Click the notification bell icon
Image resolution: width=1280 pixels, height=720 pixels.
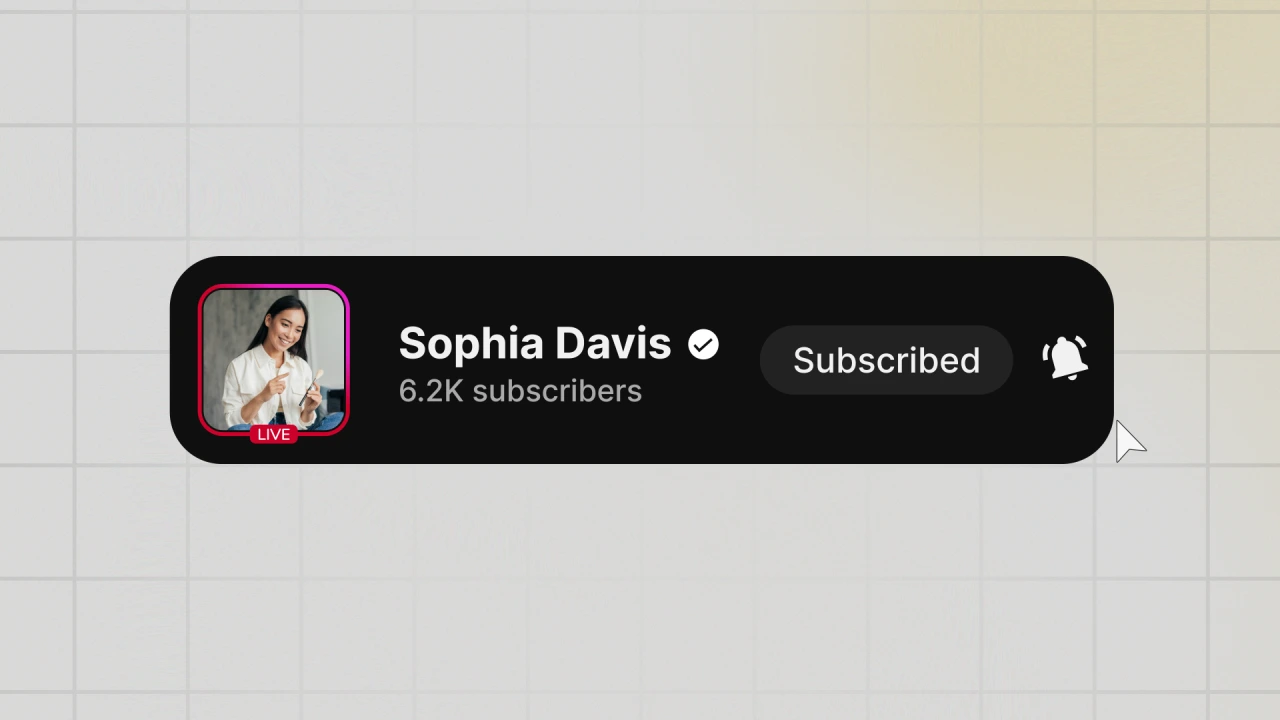click(1066, 358)
